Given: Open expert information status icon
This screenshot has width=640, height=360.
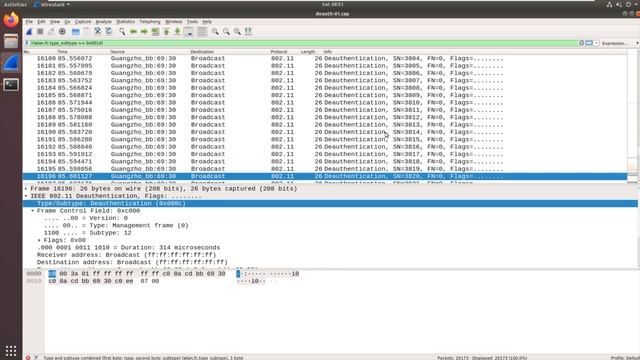Looking at the screenshot, I should coord(28,358).
